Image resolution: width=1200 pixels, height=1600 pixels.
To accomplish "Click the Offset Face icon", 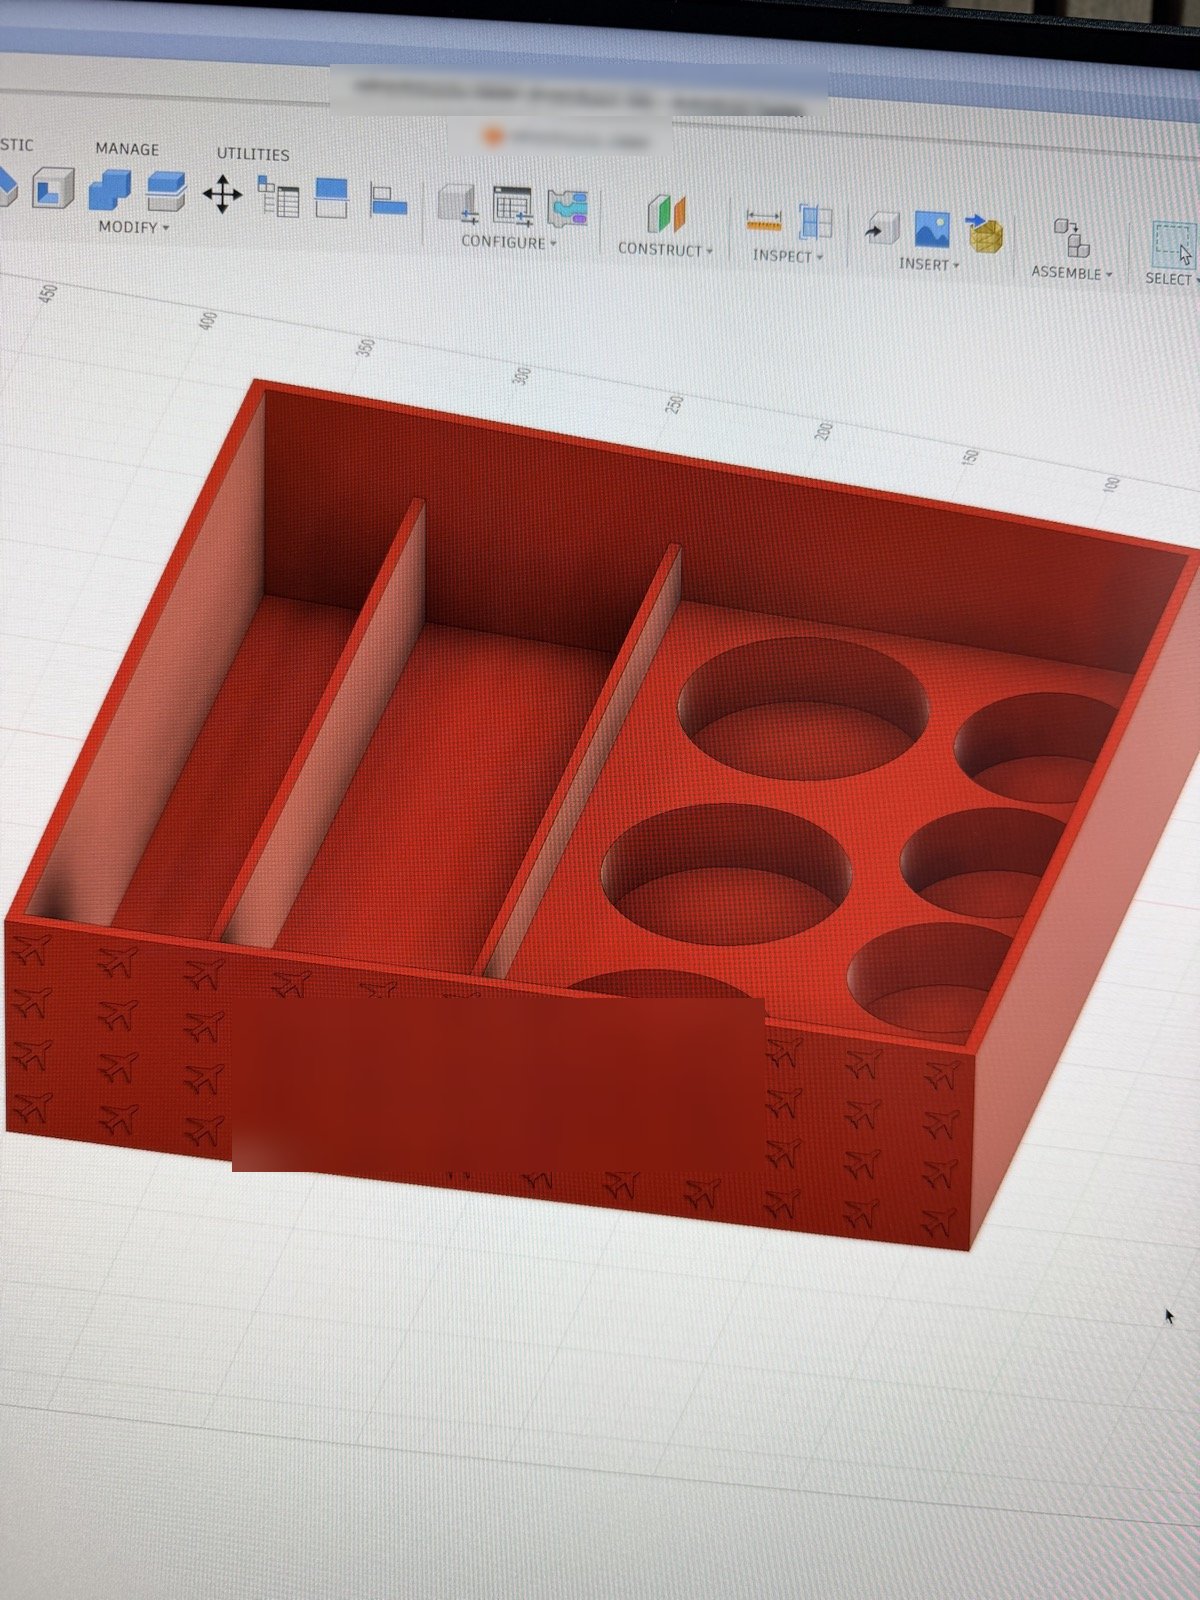I will coord(332,197).
